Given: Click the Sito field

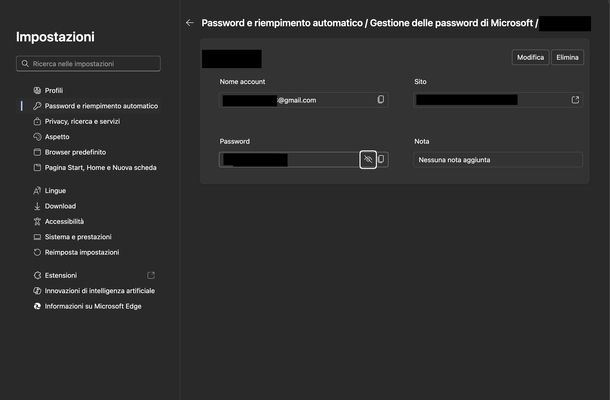Looking at the screenshot, I should click(x=498, y=100).
